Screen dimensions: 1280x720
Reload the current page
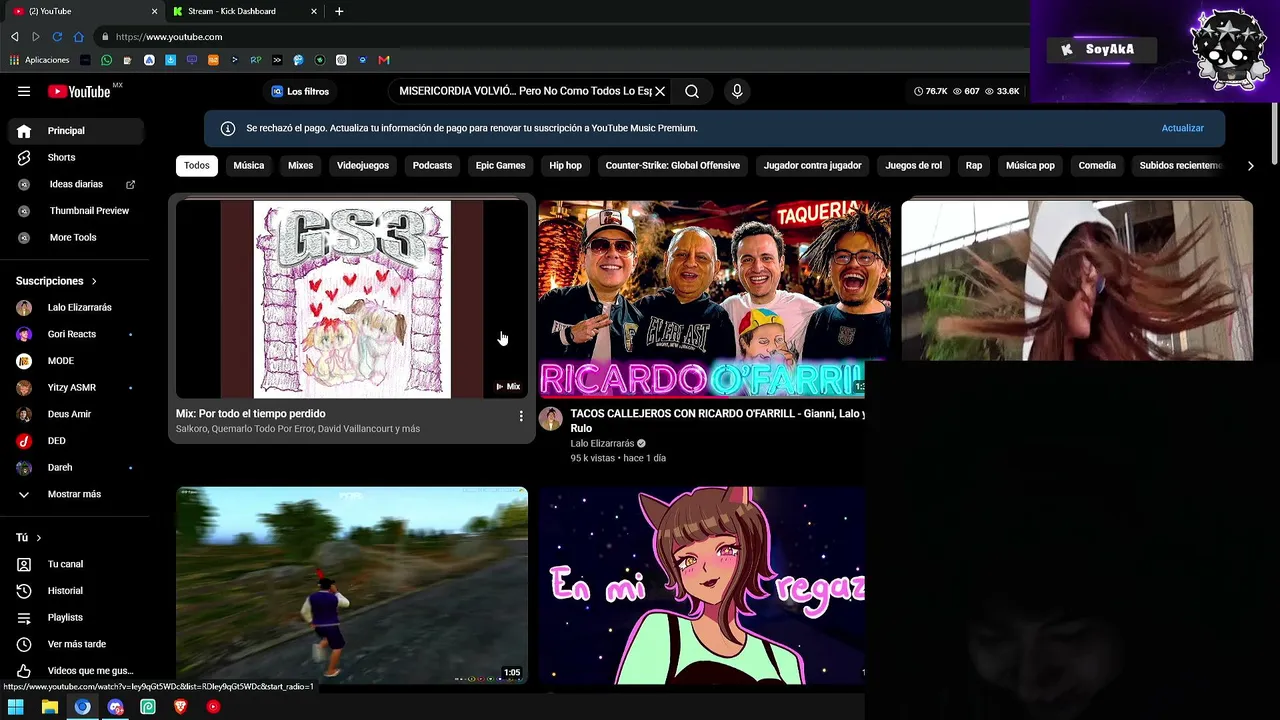(57, 37)
